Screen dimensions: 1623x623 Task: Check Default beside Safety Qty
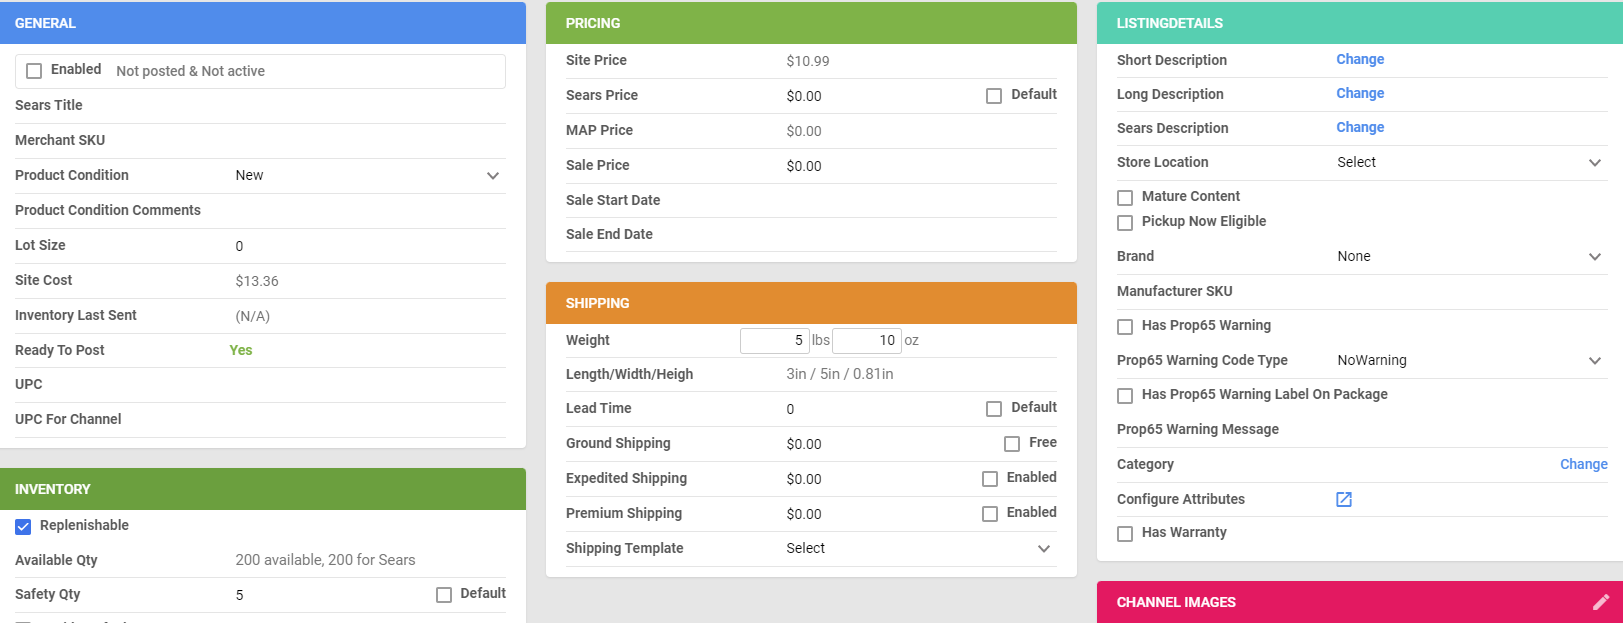pyautogui.click(x=444, y=595)
